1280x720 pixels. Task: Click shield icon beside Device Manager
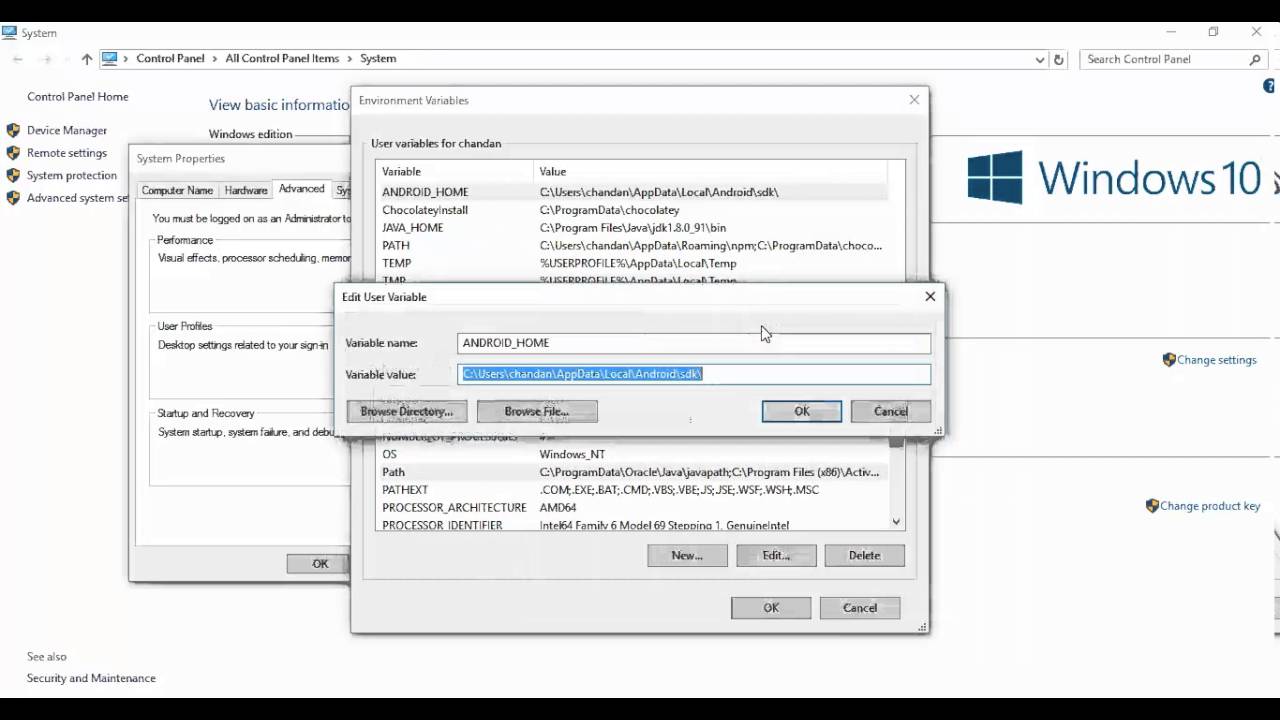point(13,130)
